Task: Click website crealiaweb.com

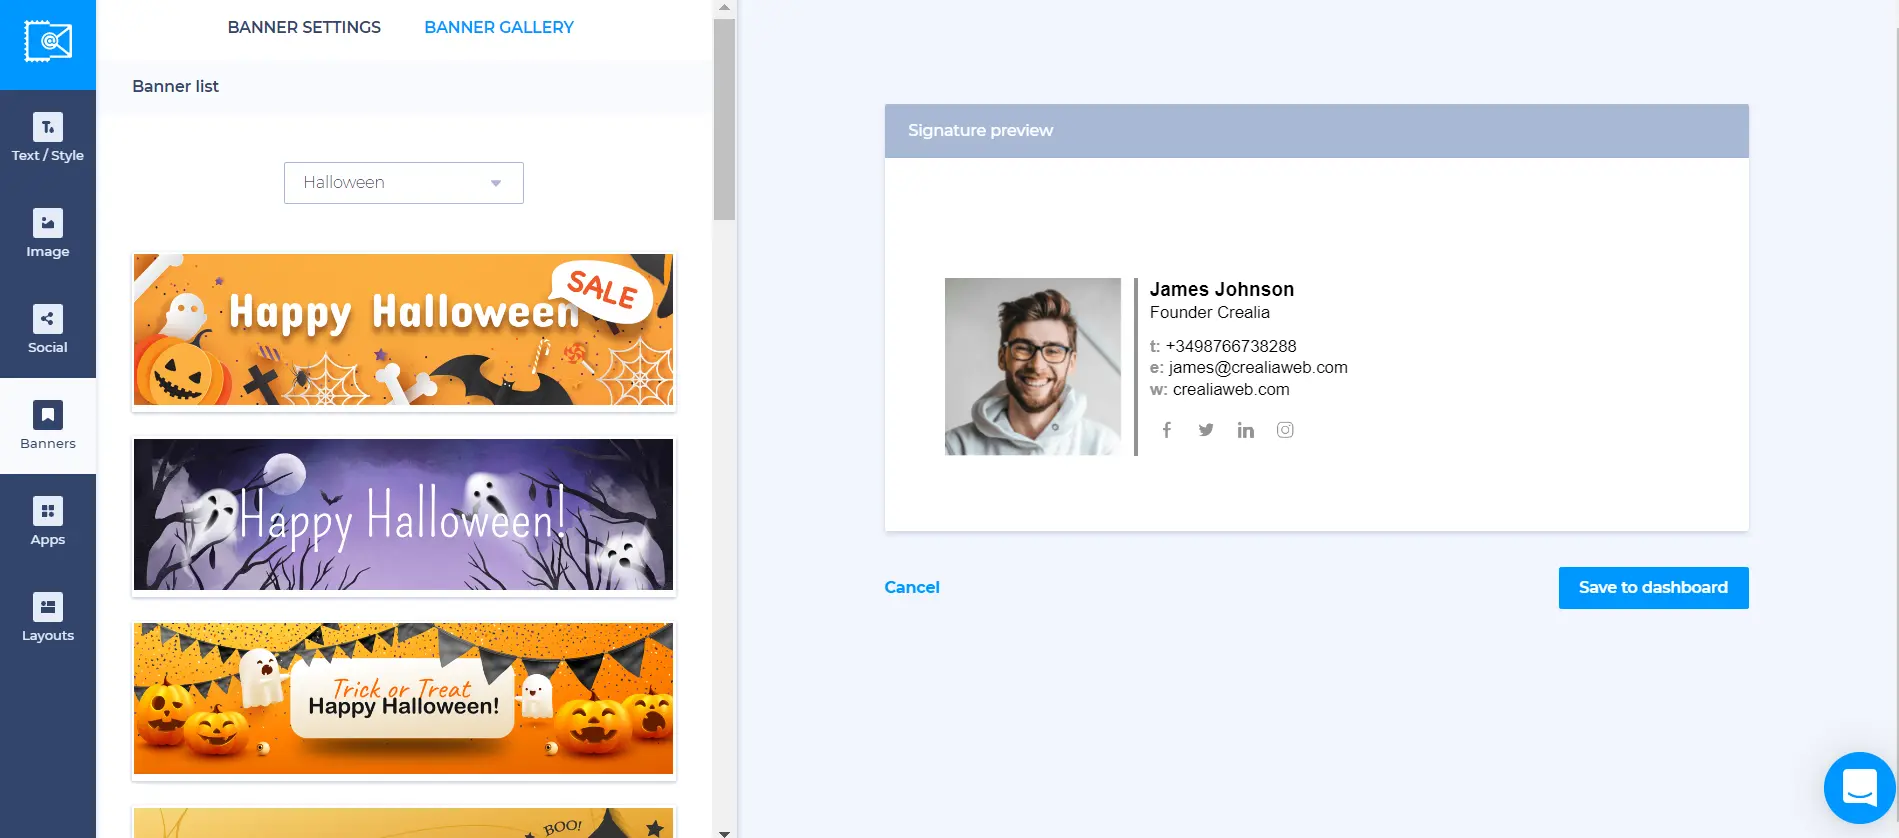Action: tap(1231, 389)
